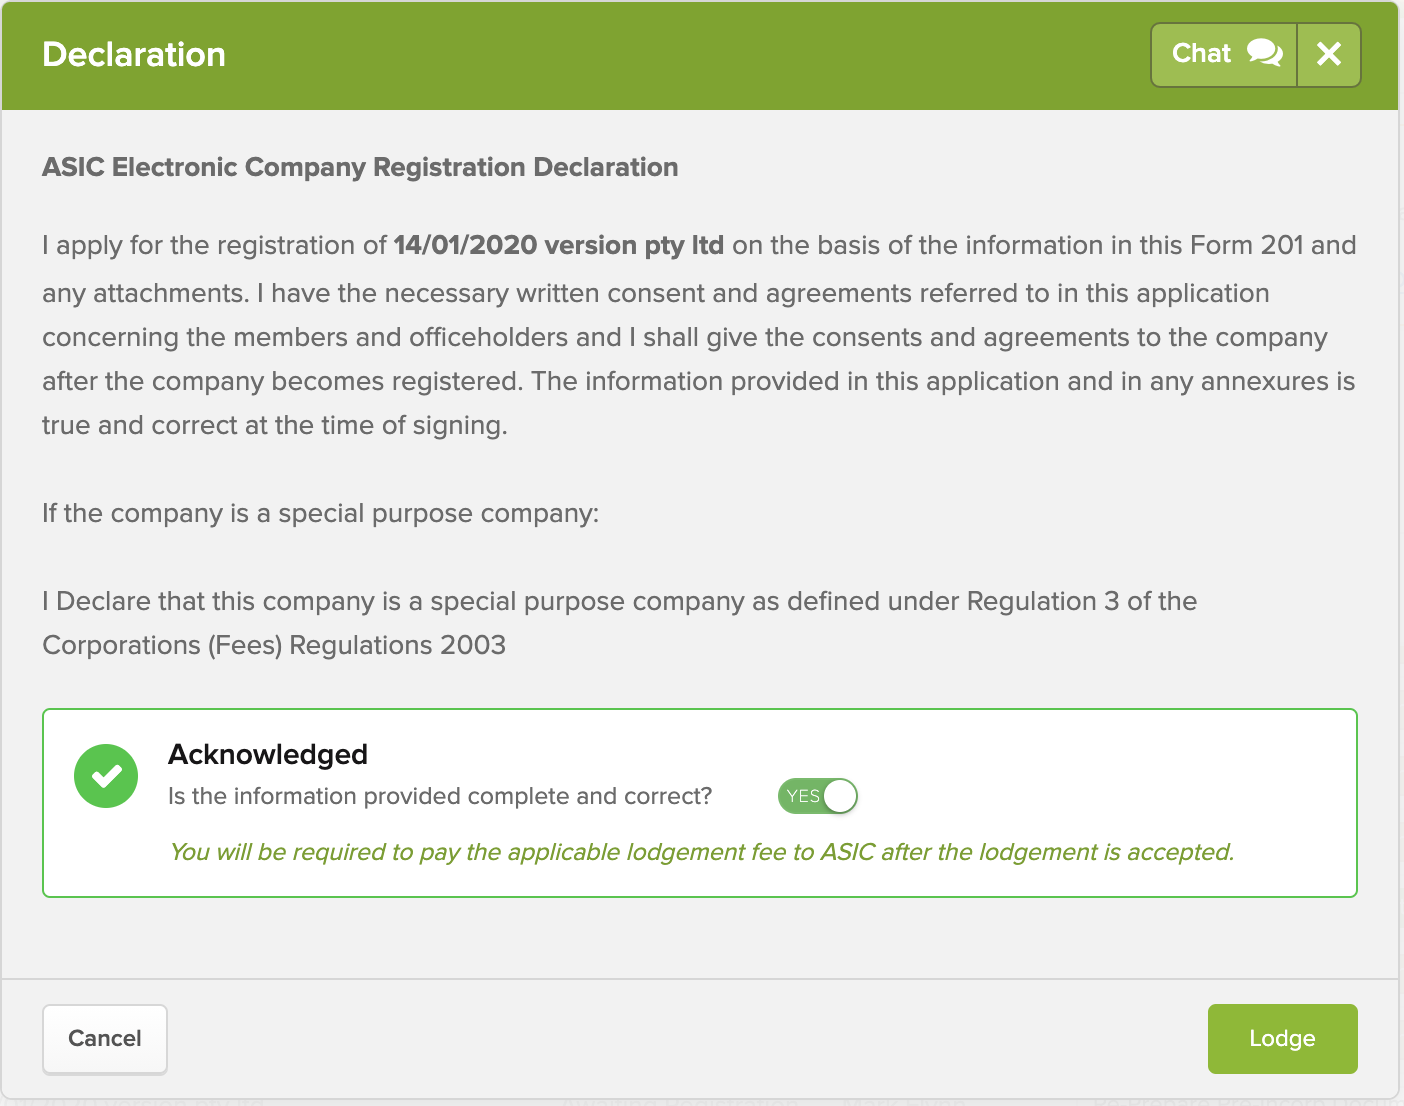The width and height of the screenshot is (1404, 1106).
Task: Cancel the declaration dialog
Action: 105,1039
